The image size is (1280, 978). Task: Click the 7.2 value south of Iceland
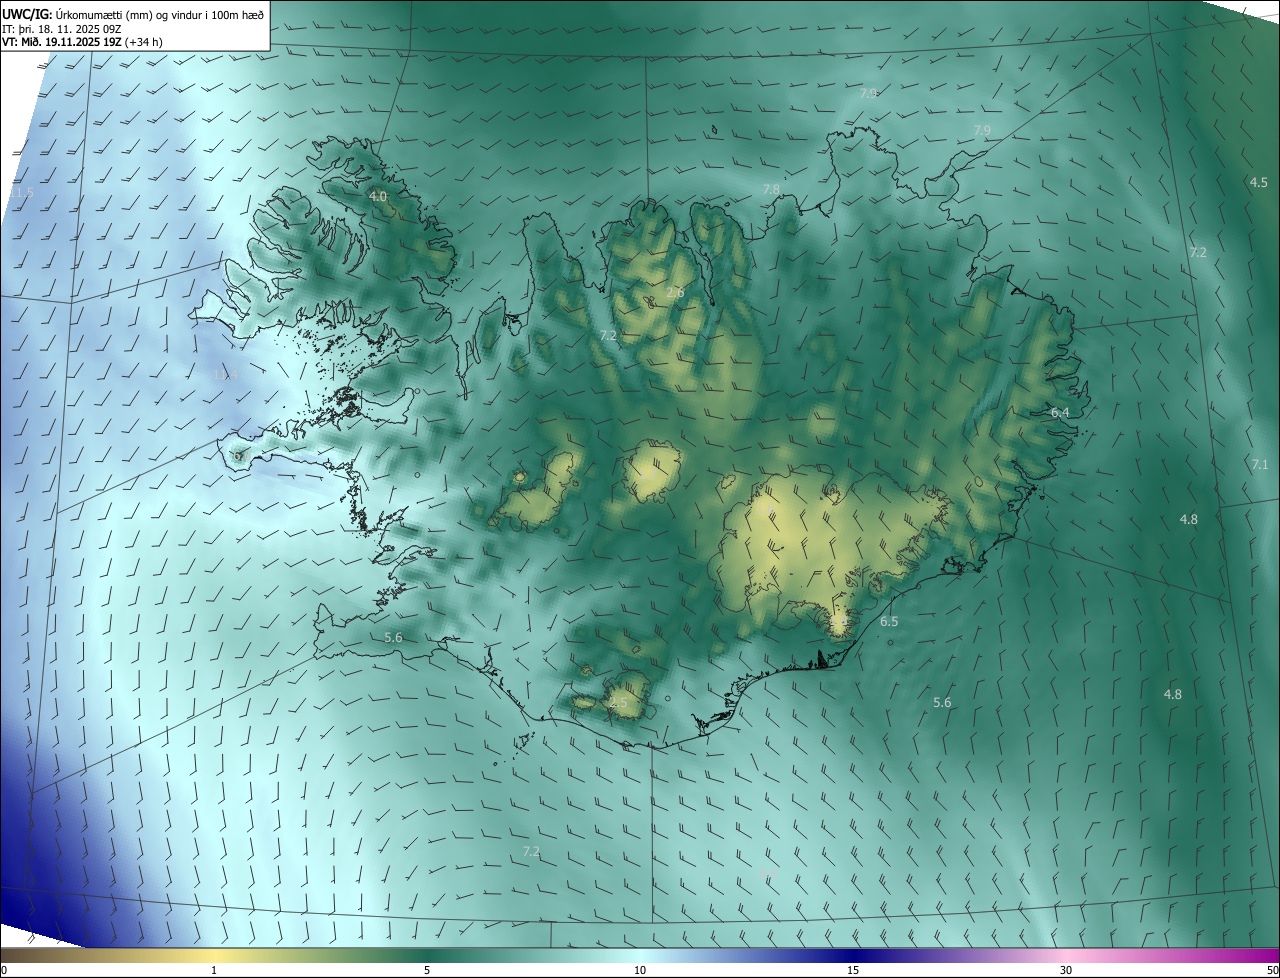[531, 851]
